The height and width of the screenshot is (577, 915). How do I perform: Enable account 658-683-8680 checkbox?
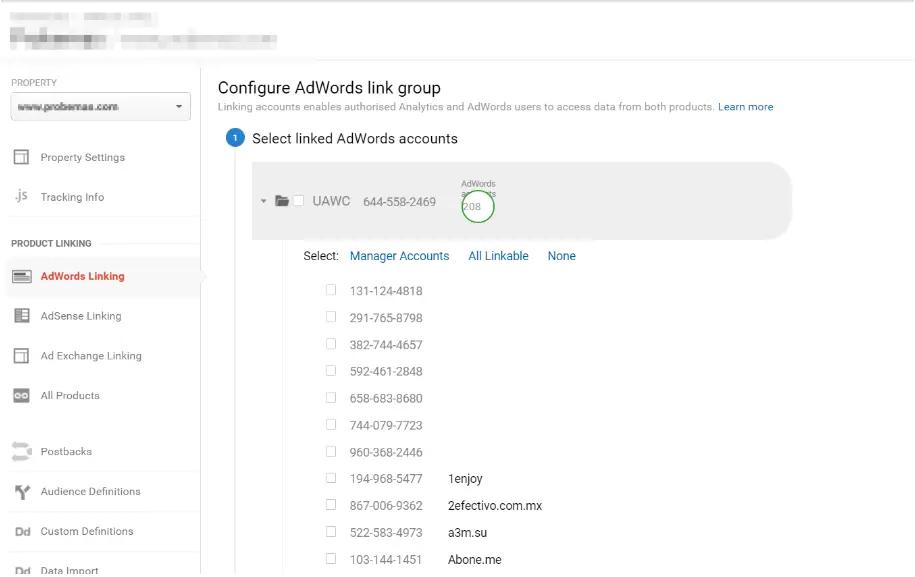click(331, 397)
